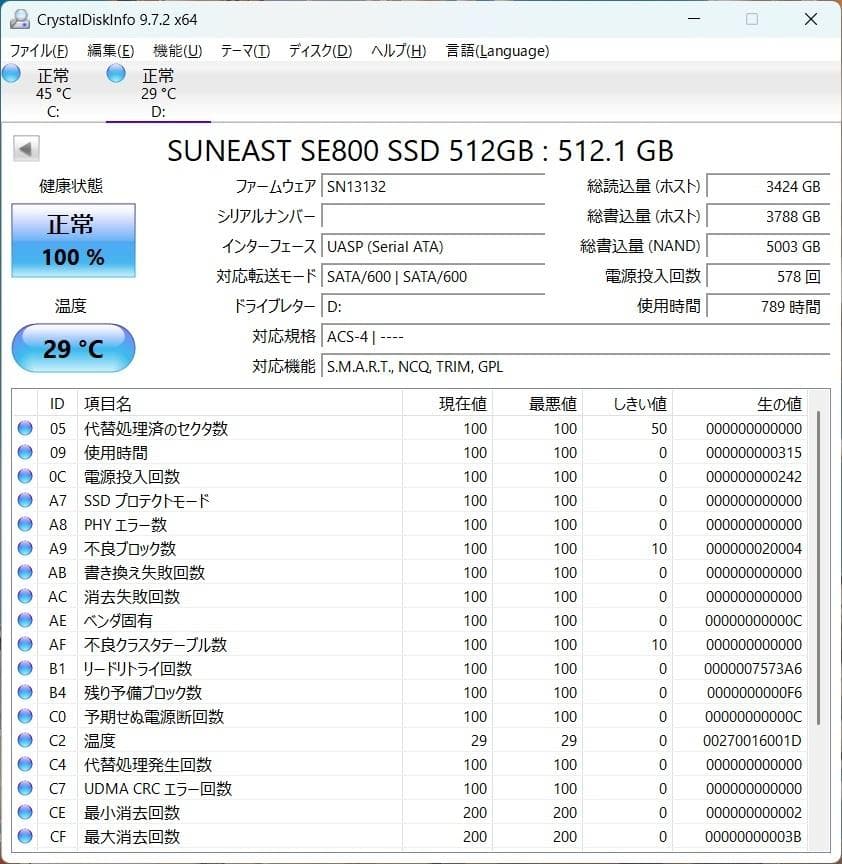Open the 機能(U) menu

click(x=177, y=51)
